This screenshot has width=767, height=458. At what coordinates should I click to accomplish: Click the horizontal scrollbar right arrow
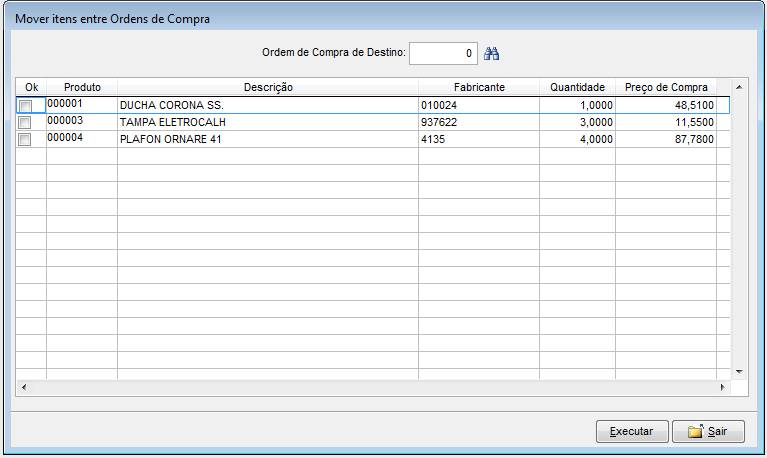tap(722, 387)
